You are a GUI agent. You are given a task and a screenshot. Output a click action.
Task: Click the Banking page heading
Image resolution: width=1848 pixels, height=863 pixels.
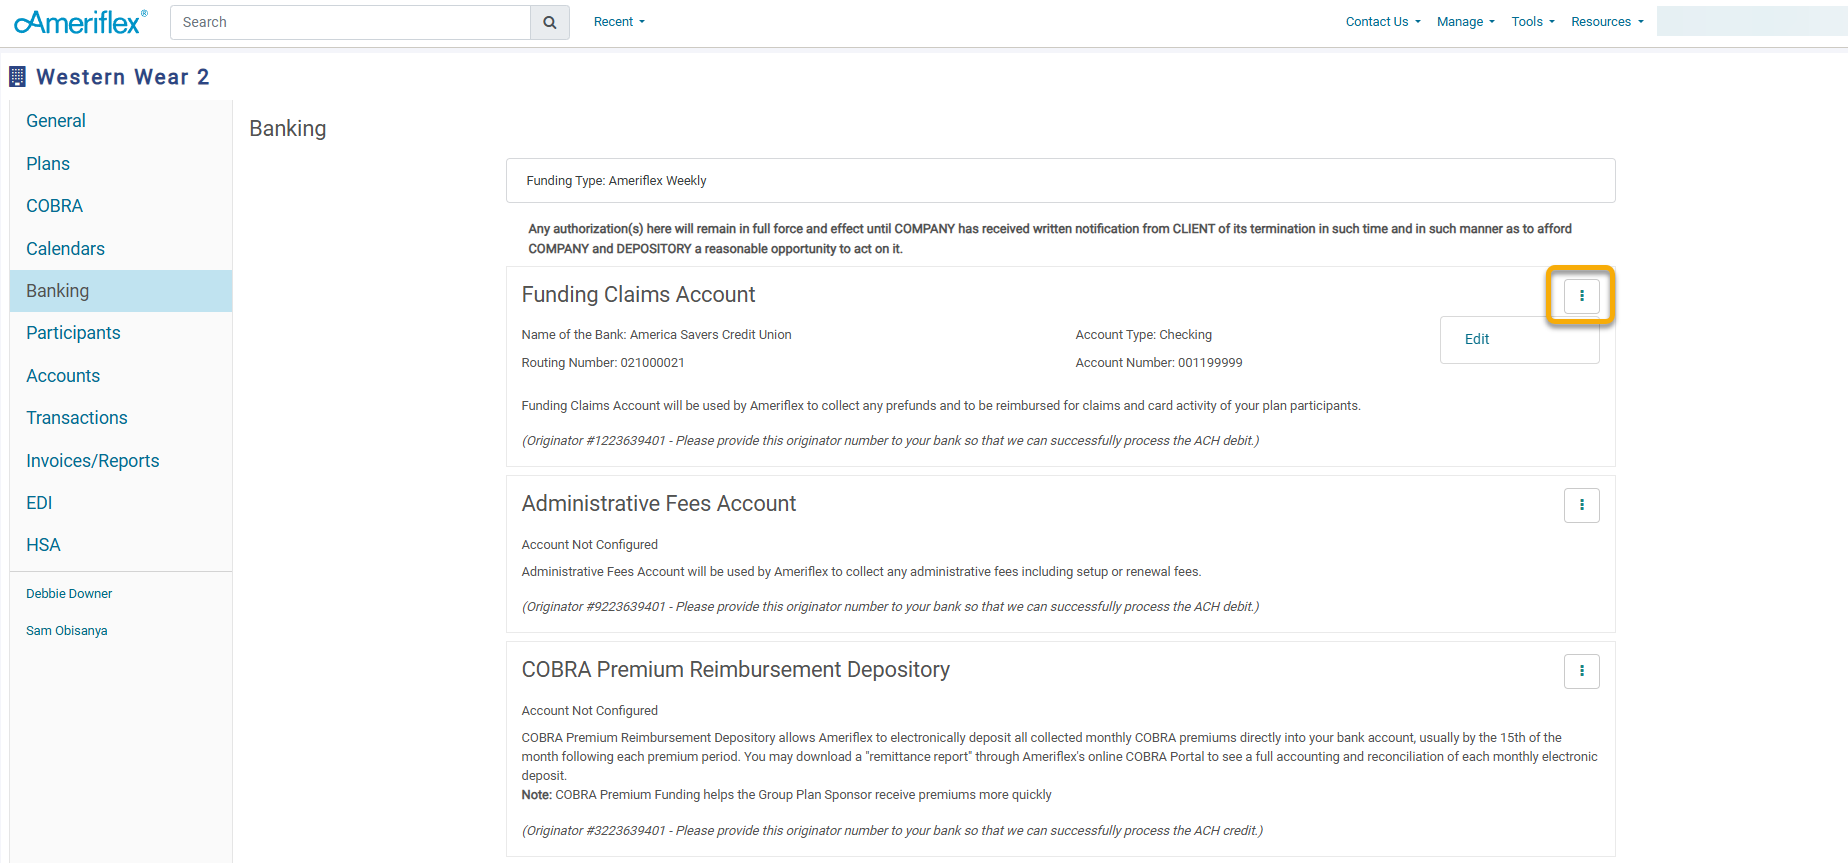point(288,129)
